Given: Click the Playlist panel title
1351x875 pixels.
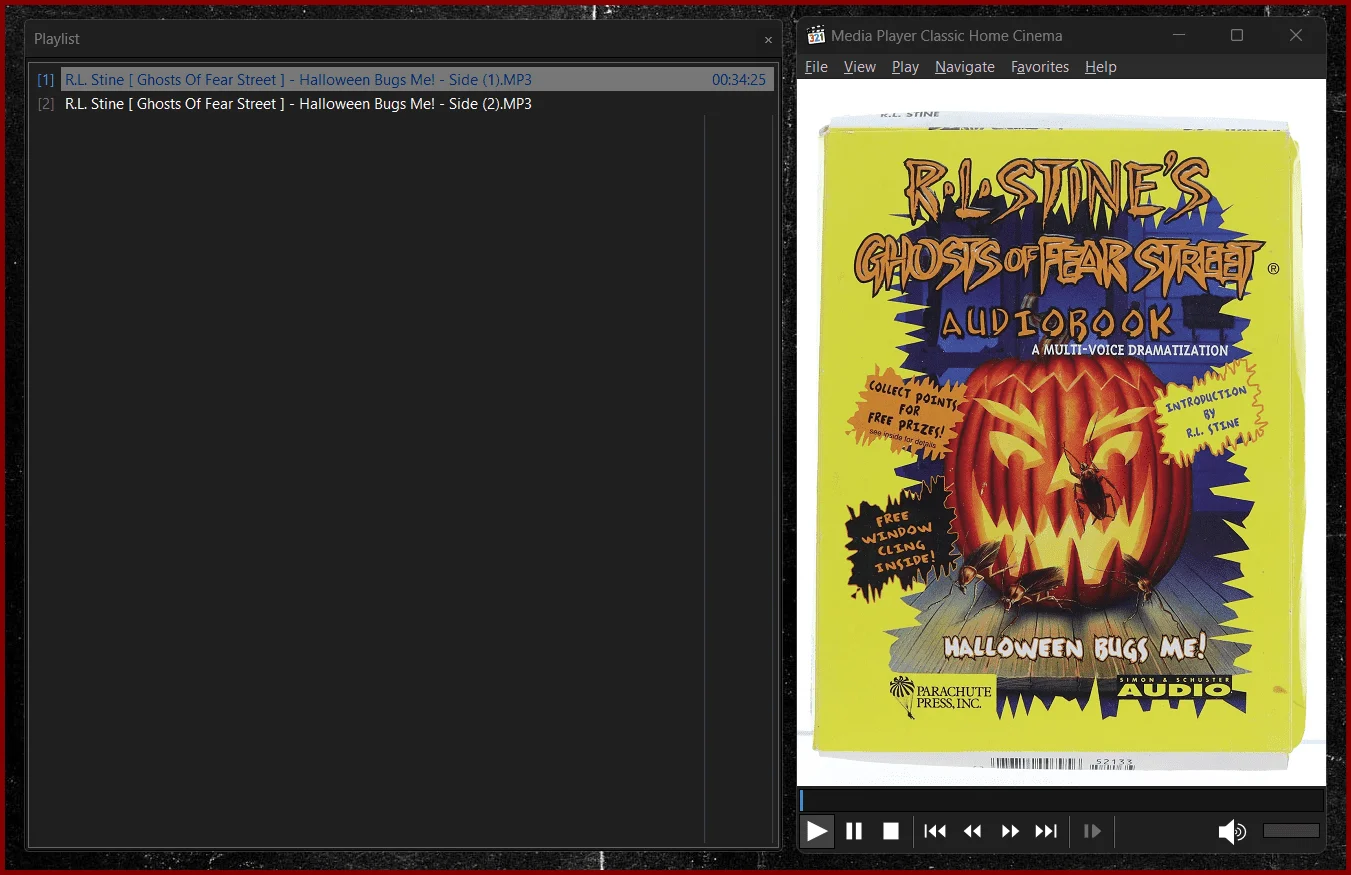Looking at the screenshot, I should pyautogui.click(x=57, y=39).
